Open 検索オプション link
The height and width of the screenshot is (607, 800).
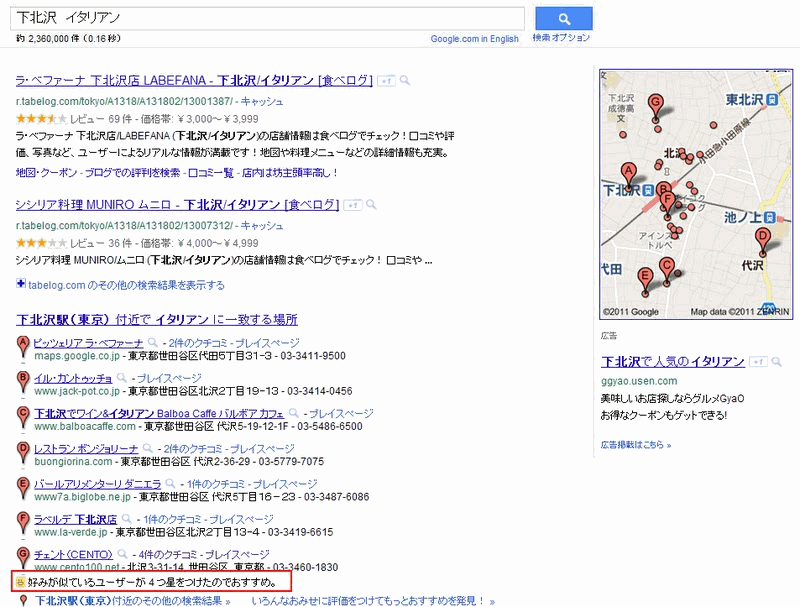click(561, 38)
